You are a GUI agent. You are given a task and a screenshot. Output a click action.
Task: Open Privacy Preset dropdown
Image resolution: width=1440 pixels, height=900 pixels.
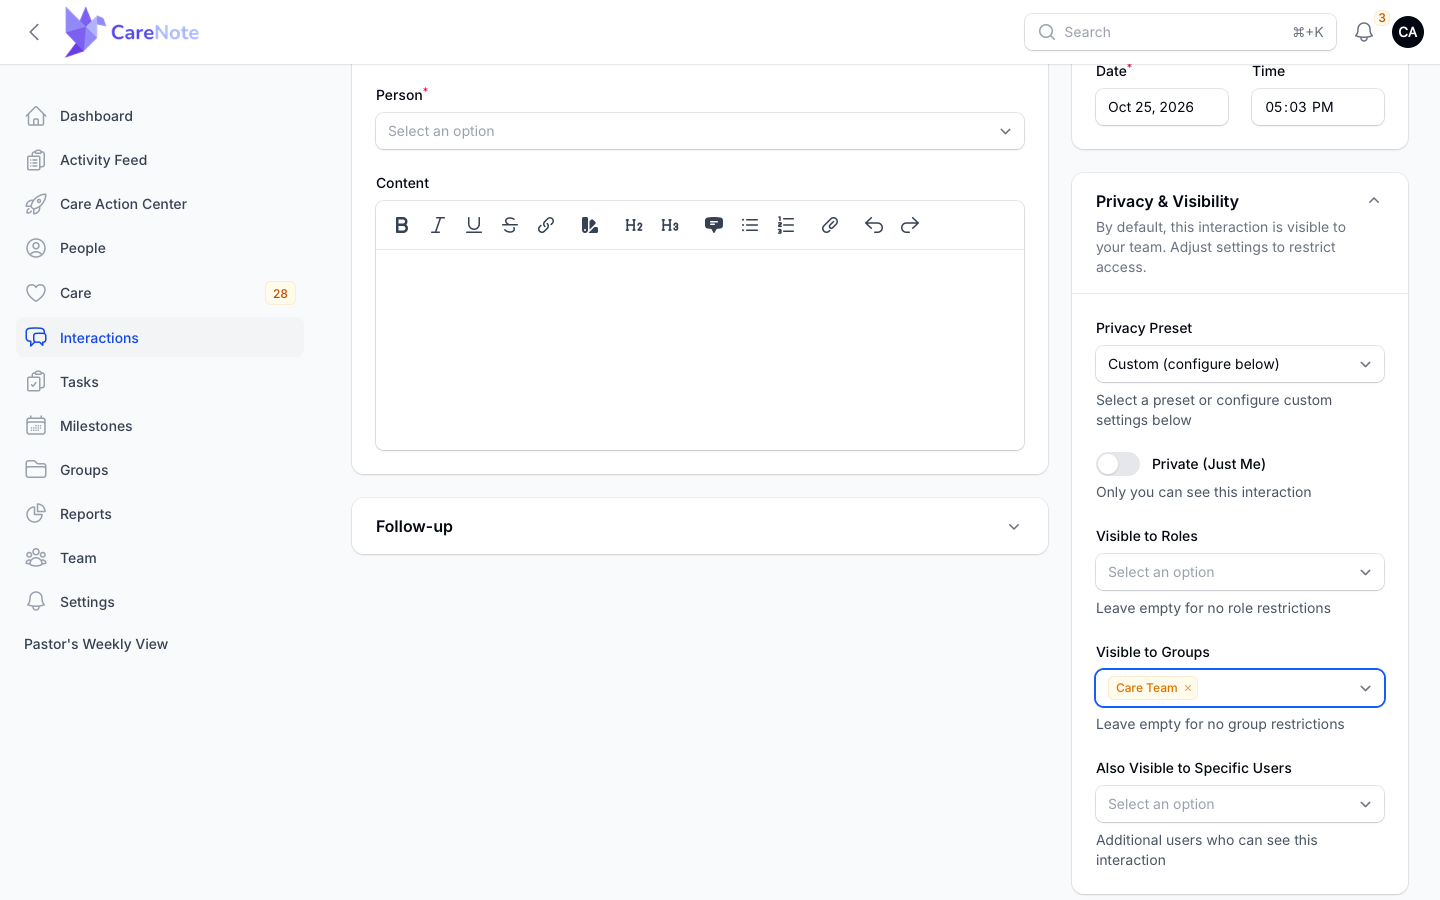(1240, 364)
